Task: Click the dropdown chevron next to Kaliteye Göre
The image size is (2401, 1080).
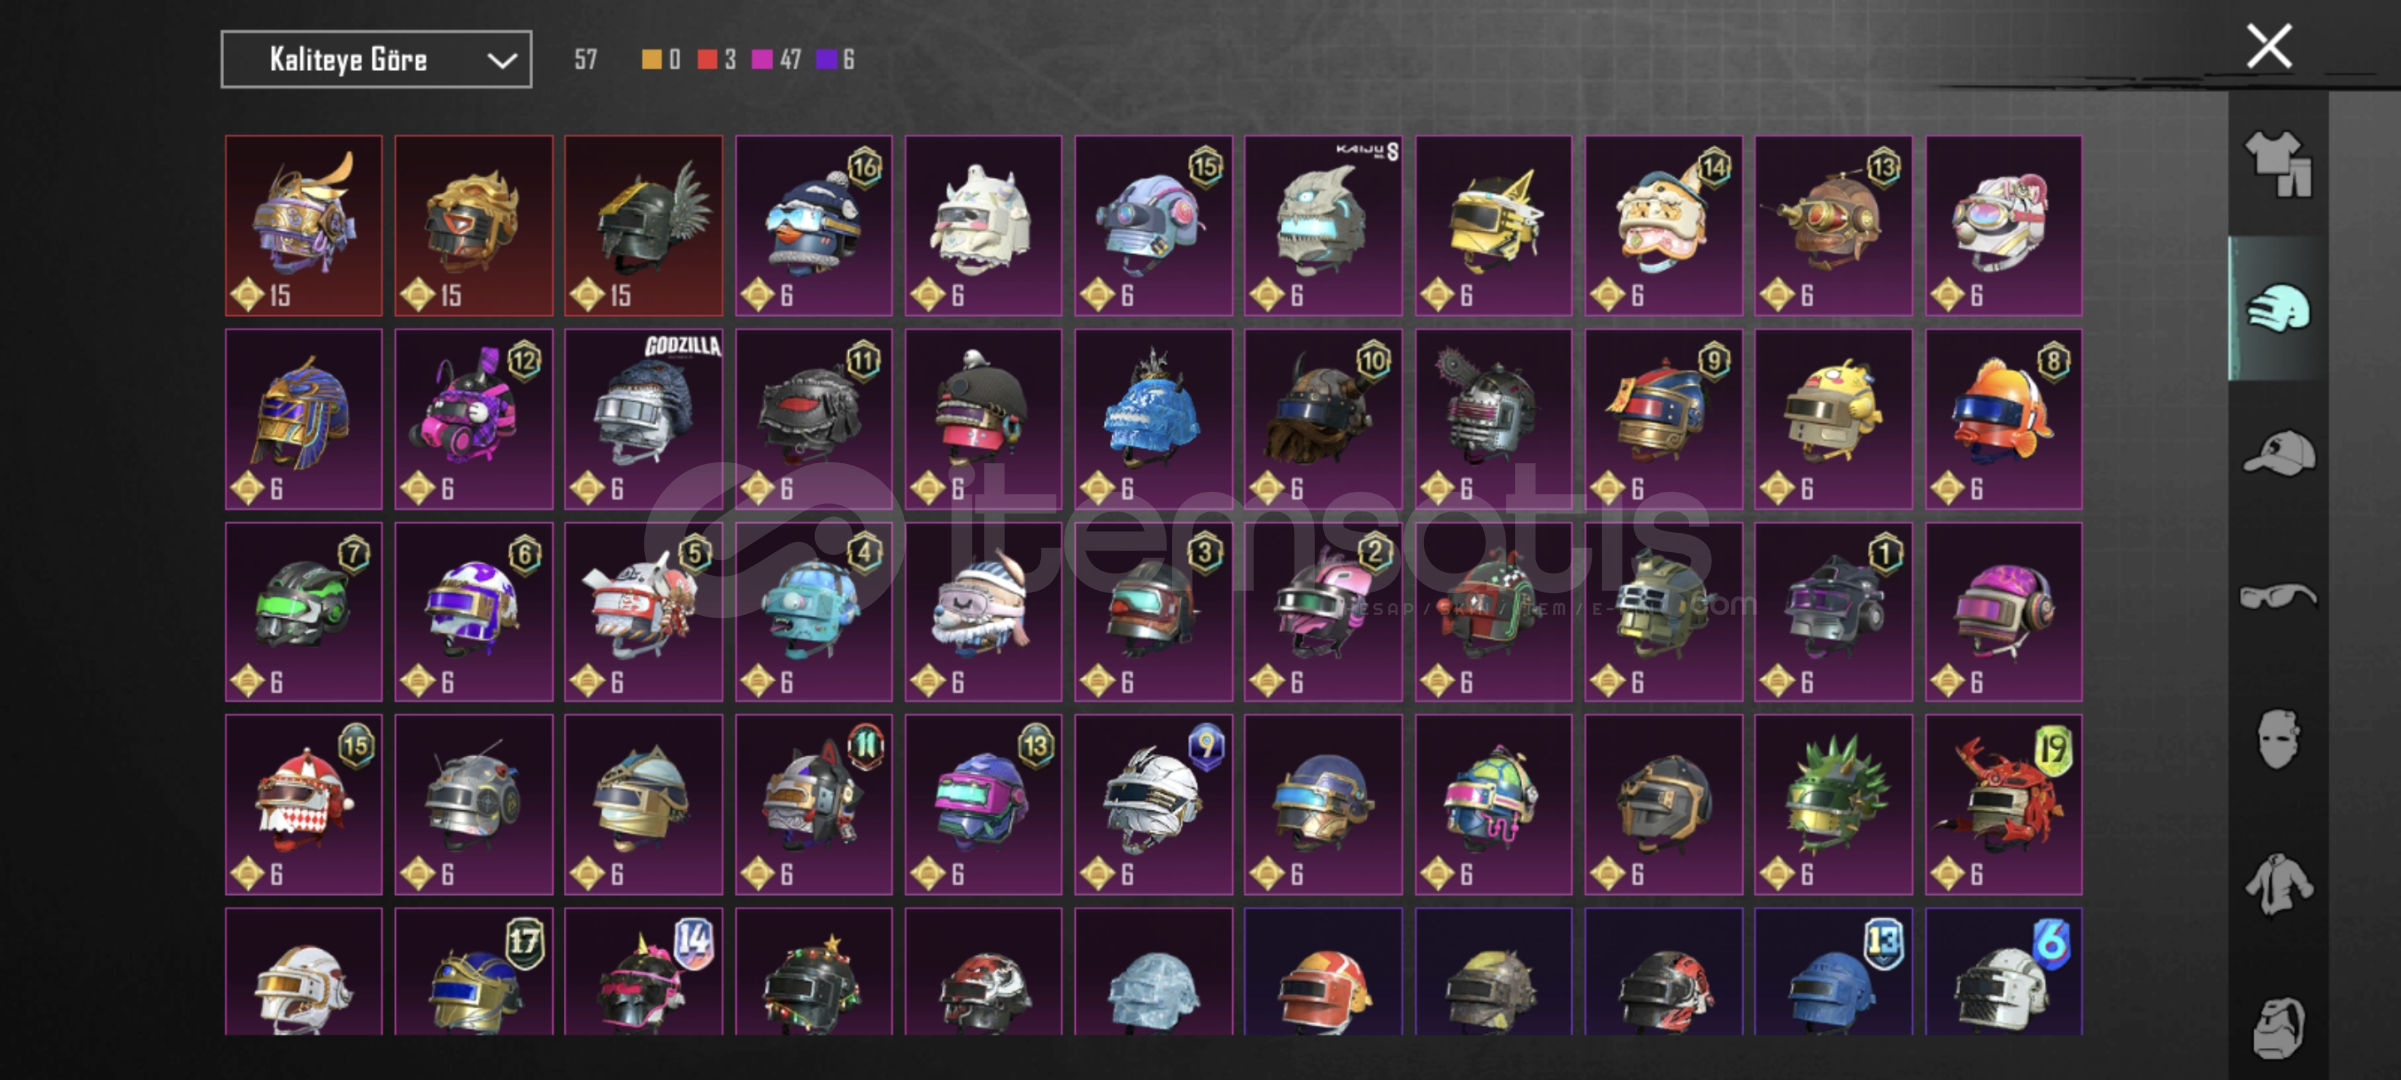Action: tap(501, 61)
